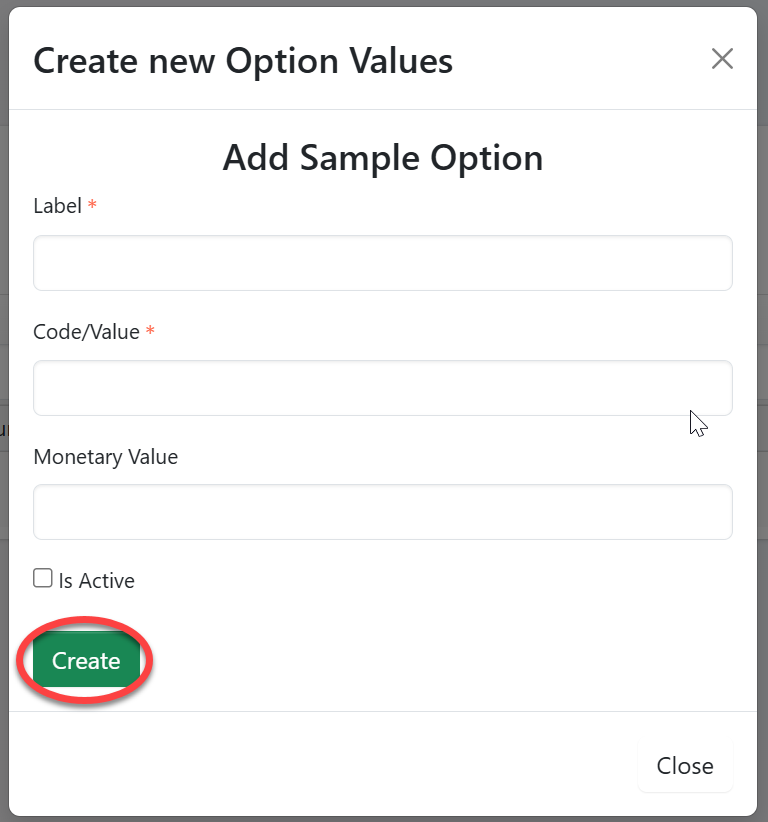Click the "Code/Value" field caption text
The image size is (768, 822).
[x=86, y=332]
